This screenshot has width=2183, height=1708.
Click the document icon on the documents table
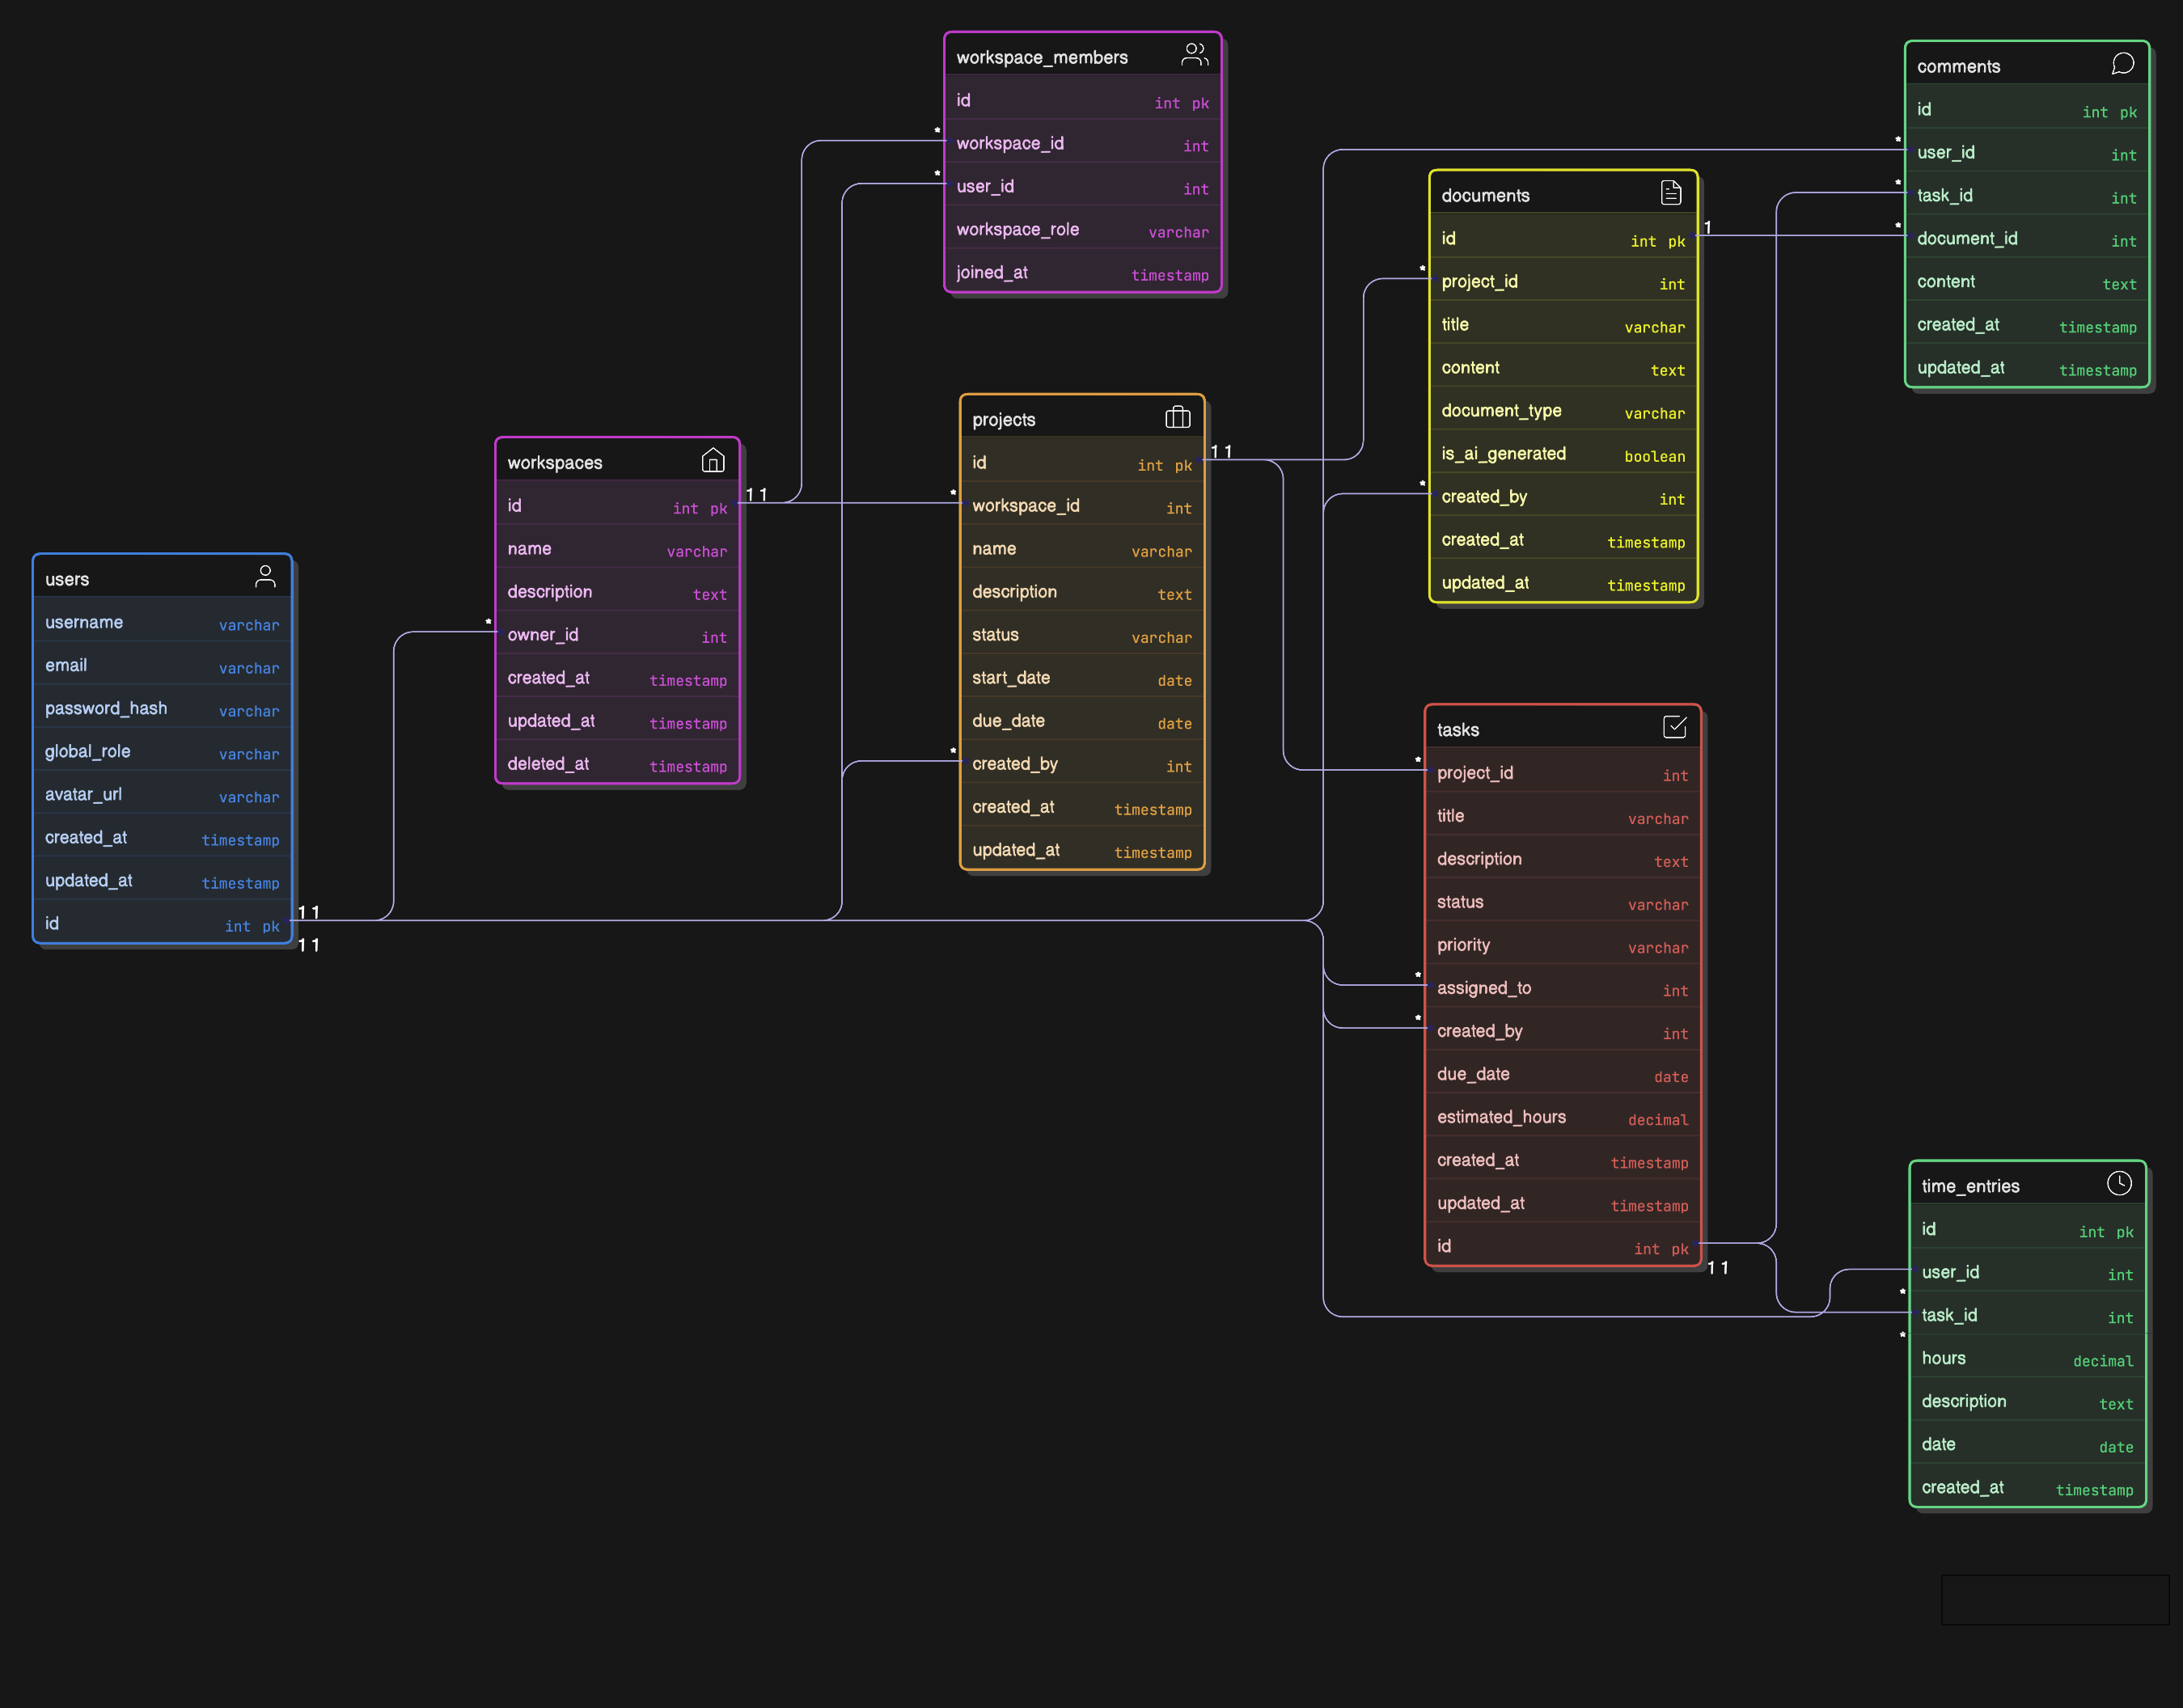coord(1671,192)
